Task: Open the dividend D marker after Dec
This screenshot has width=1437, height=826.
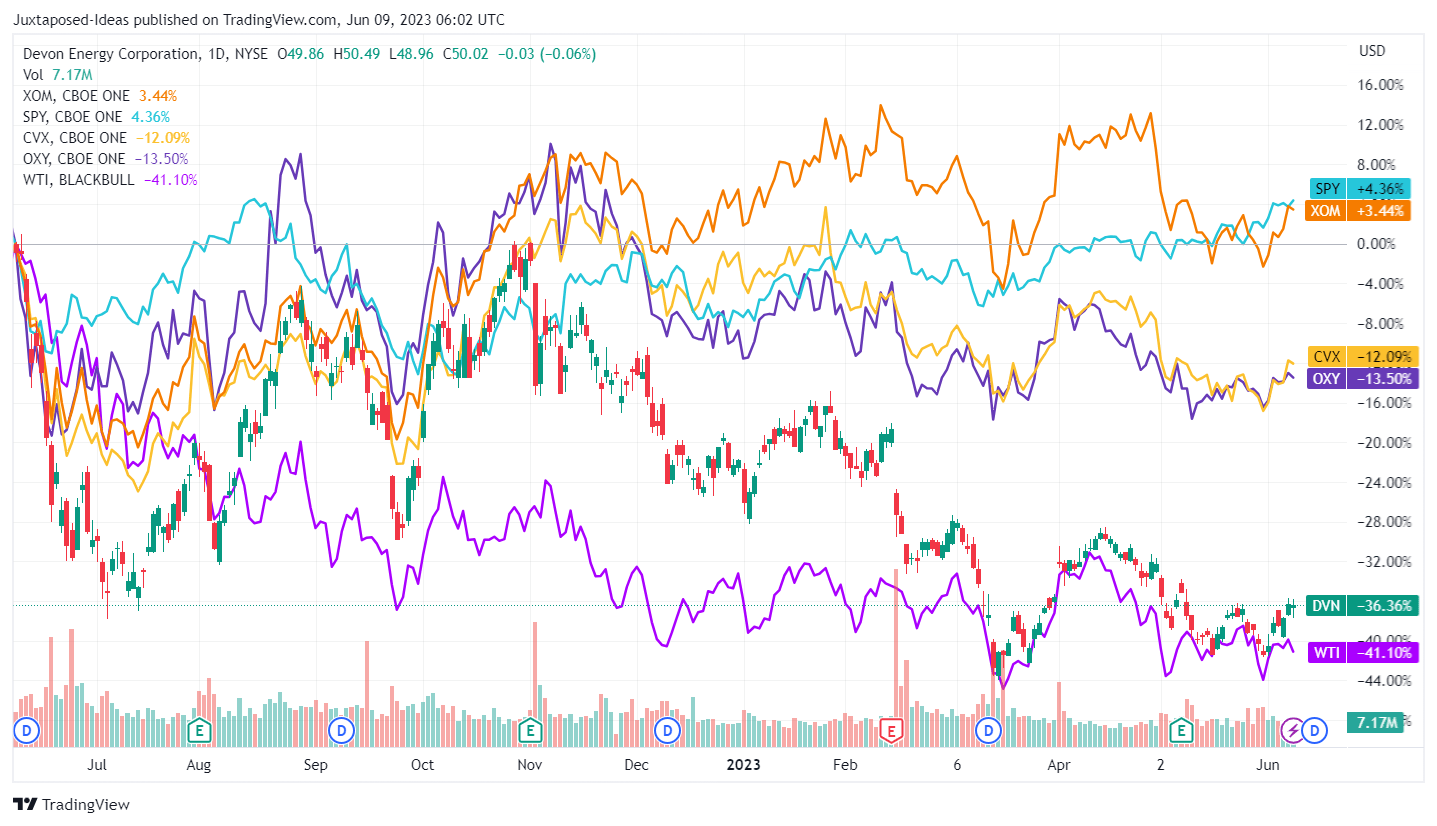Action: [666, 731]
